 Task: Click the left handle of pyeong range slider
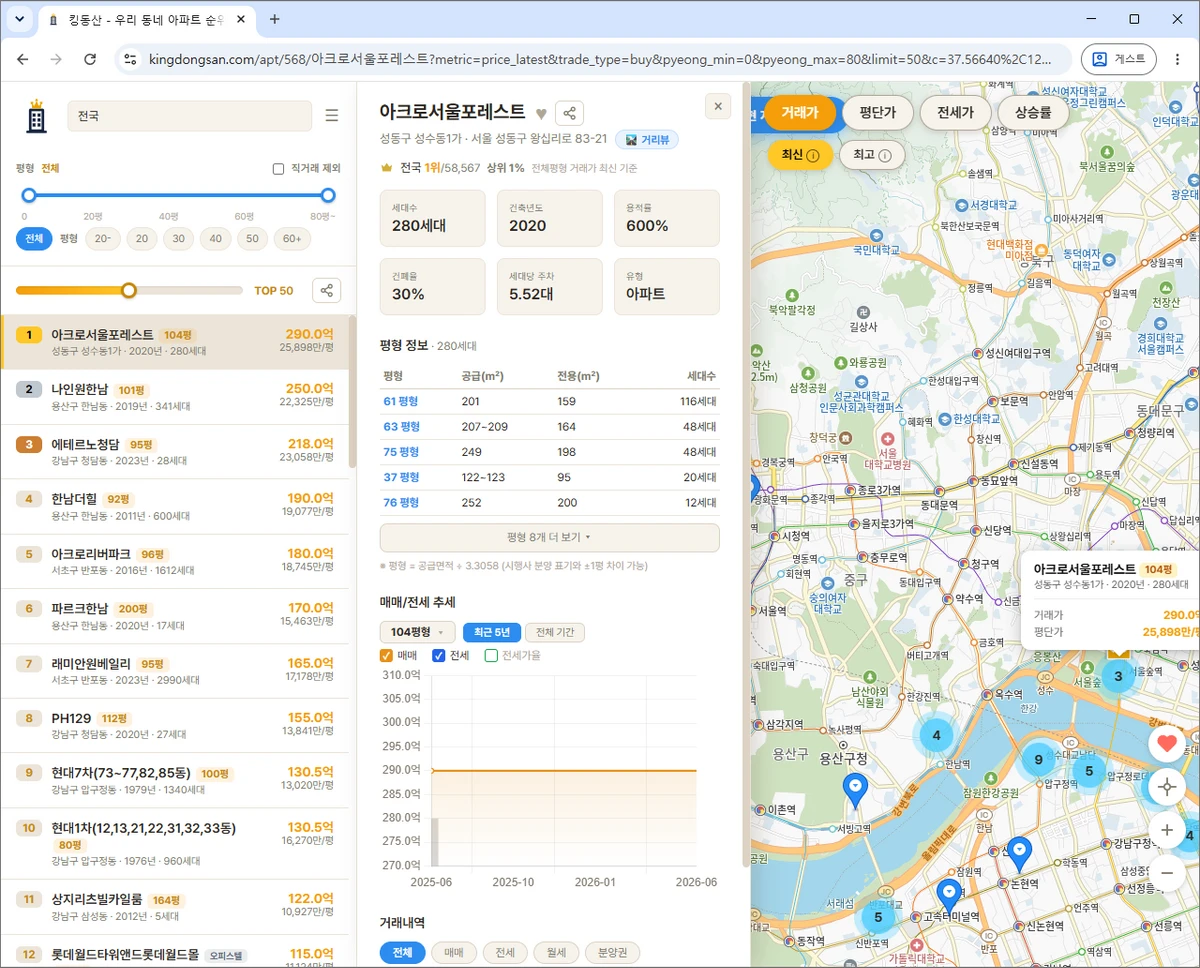click(x=29, y=195)
